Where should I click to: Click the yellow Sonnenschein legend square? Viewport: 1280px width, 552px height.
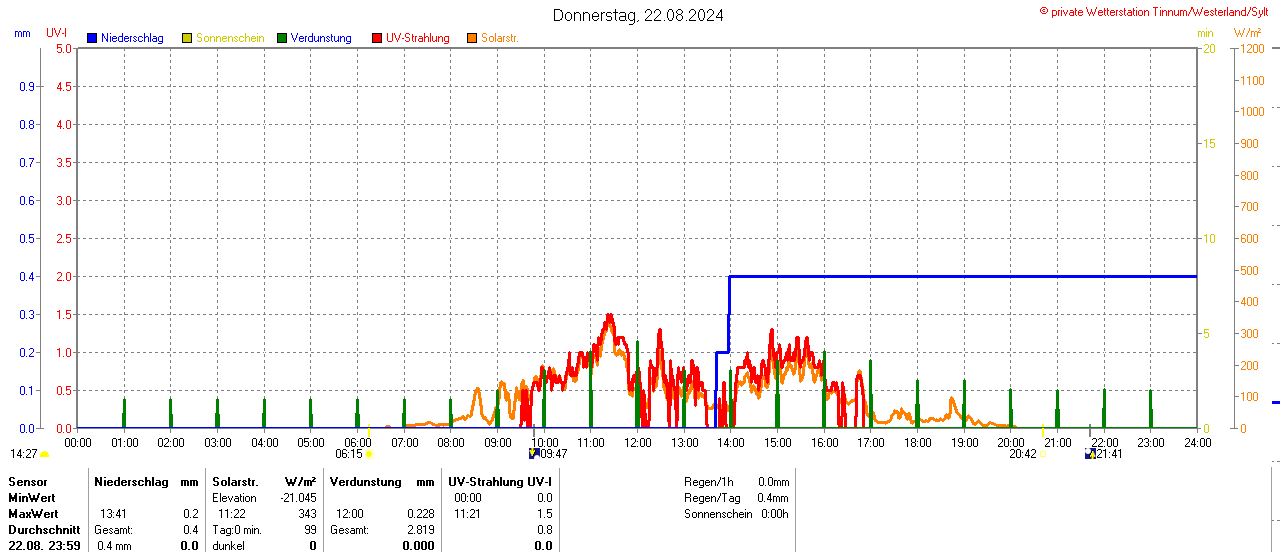click(187, 38)
